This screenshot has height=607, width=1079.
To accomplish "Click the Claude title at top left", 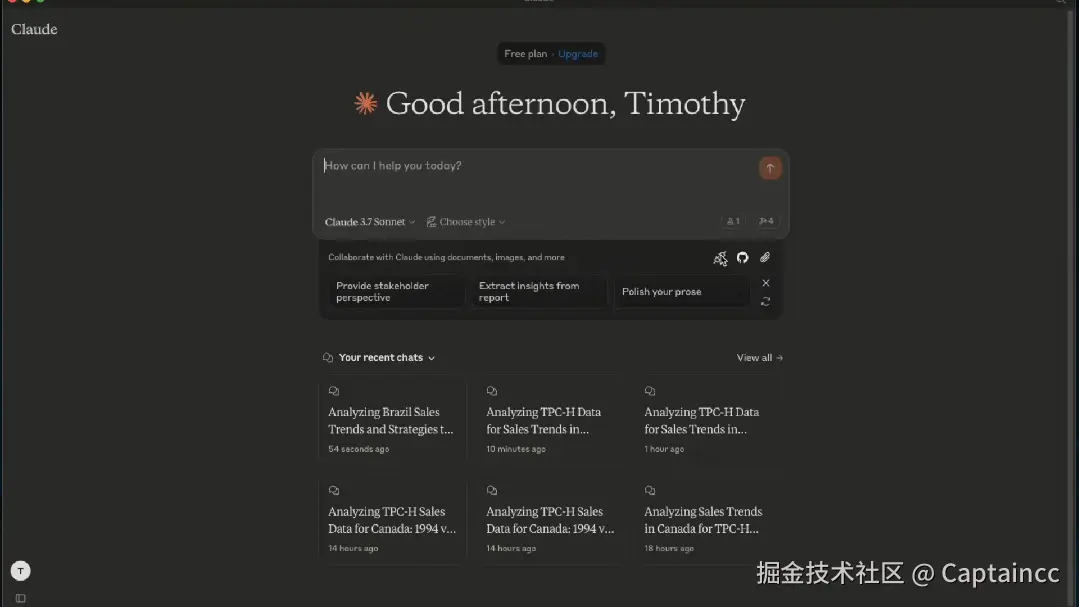I will (34, 29).
